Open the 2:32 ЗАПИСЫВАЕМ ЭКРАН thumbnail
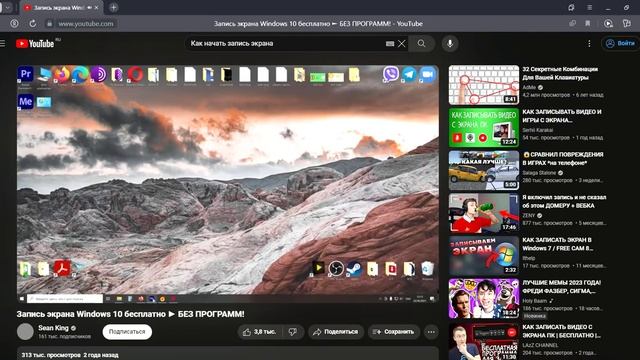Image resolution: width=640 pixels, height=360 pixels. click(484, 256)
